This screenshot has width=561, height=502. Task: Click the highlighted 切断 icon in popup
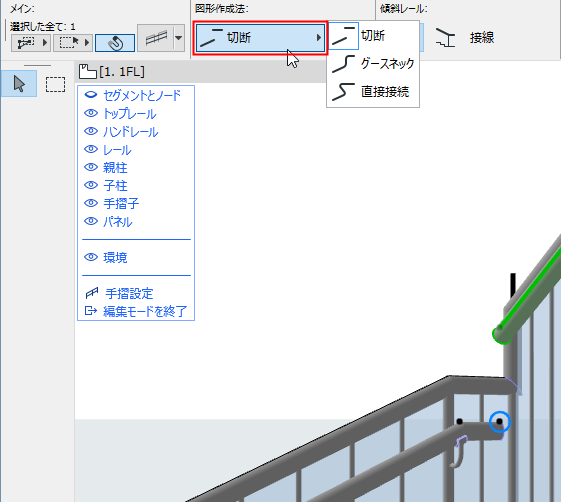point(343,36)
